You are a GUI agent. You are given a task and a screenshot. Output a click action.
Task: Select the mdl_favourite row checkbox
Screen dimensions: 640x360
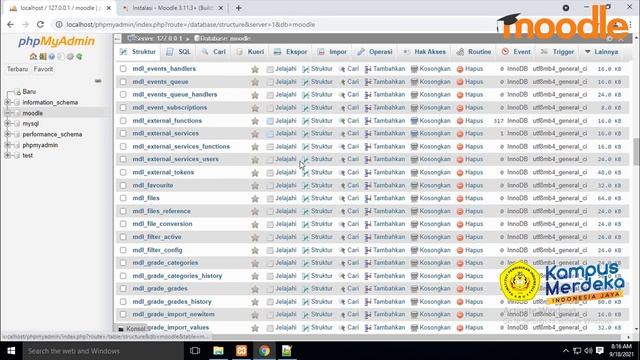point(123,185)
